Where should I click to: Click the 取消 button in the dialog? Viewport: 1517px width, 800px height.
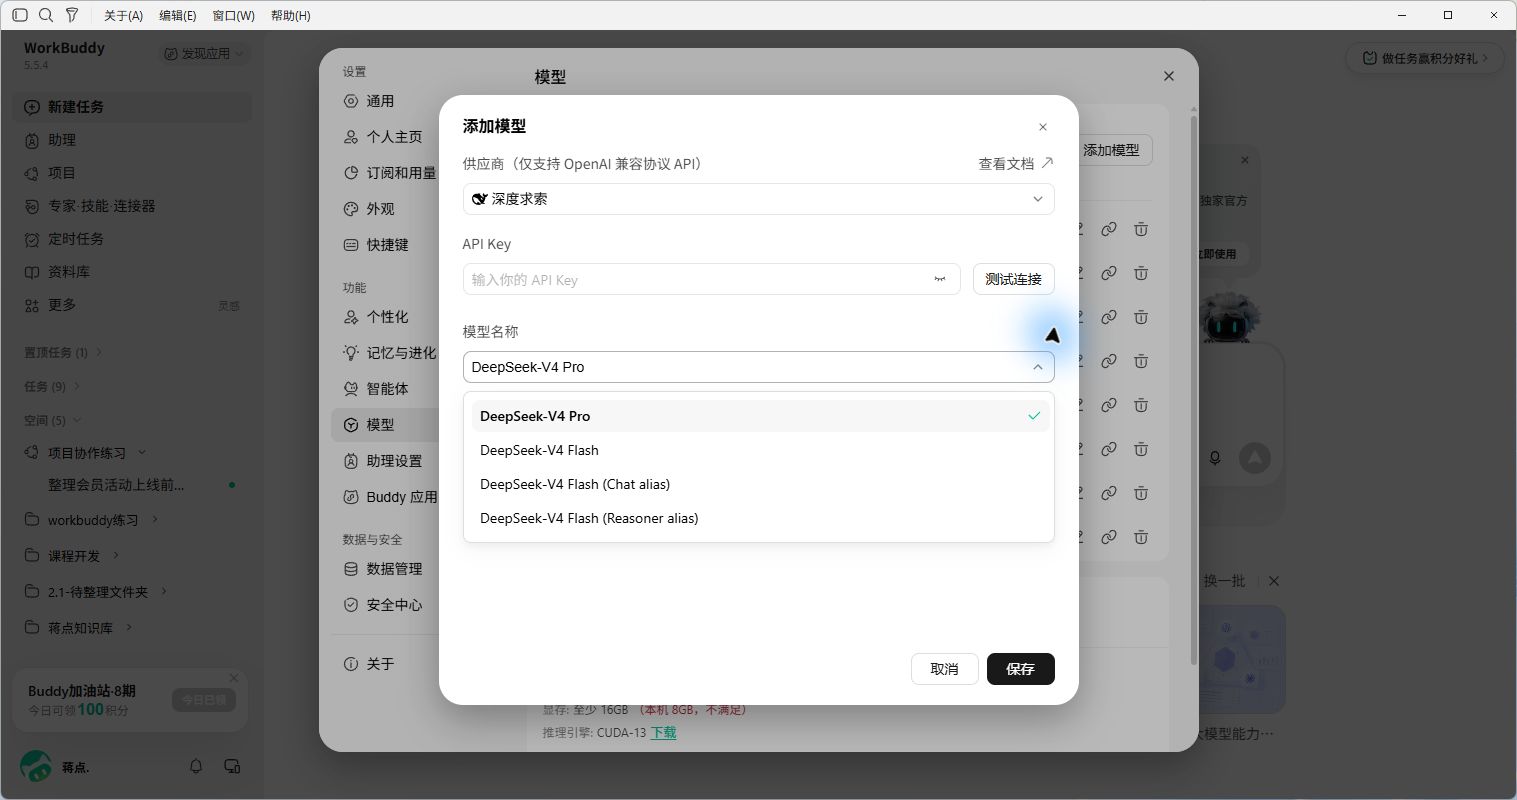(x=944, y=669)
